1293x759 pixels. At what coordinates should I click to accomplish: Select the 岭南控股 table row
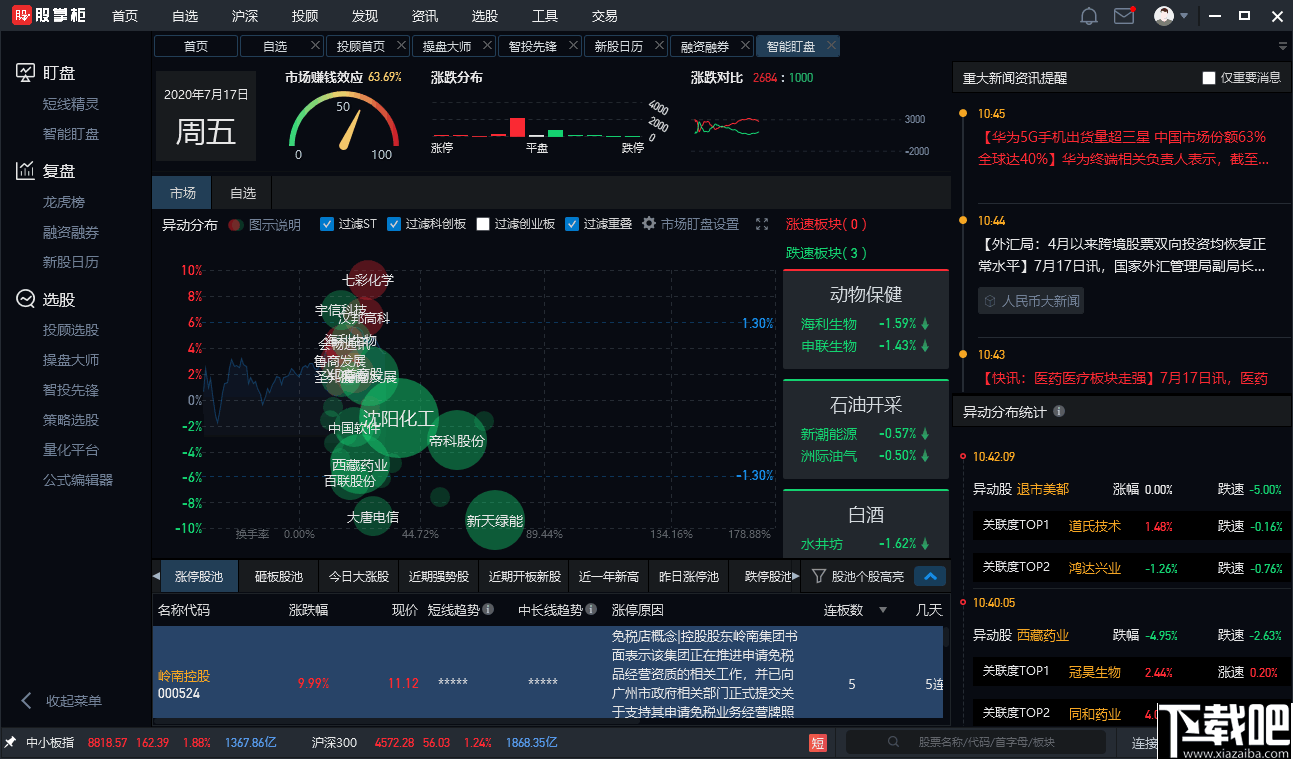pyautogui.click(x=548, y=672)
